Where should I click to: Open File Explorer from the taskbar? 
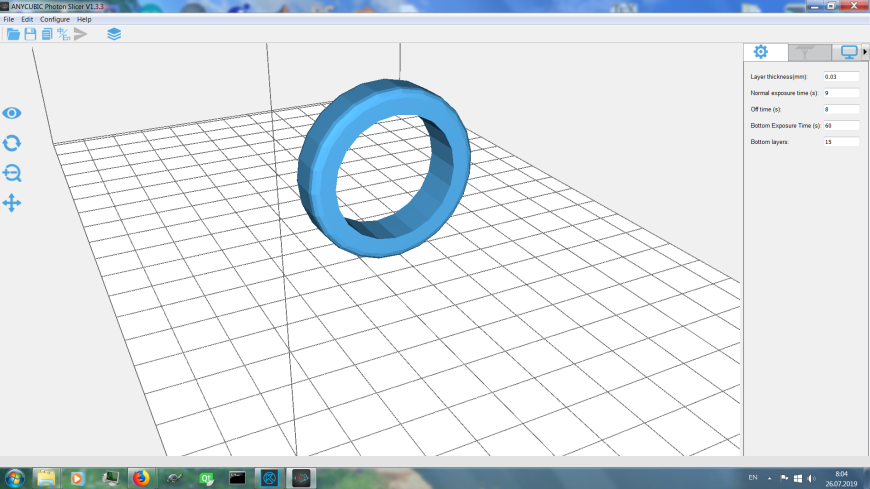point(46,478)
